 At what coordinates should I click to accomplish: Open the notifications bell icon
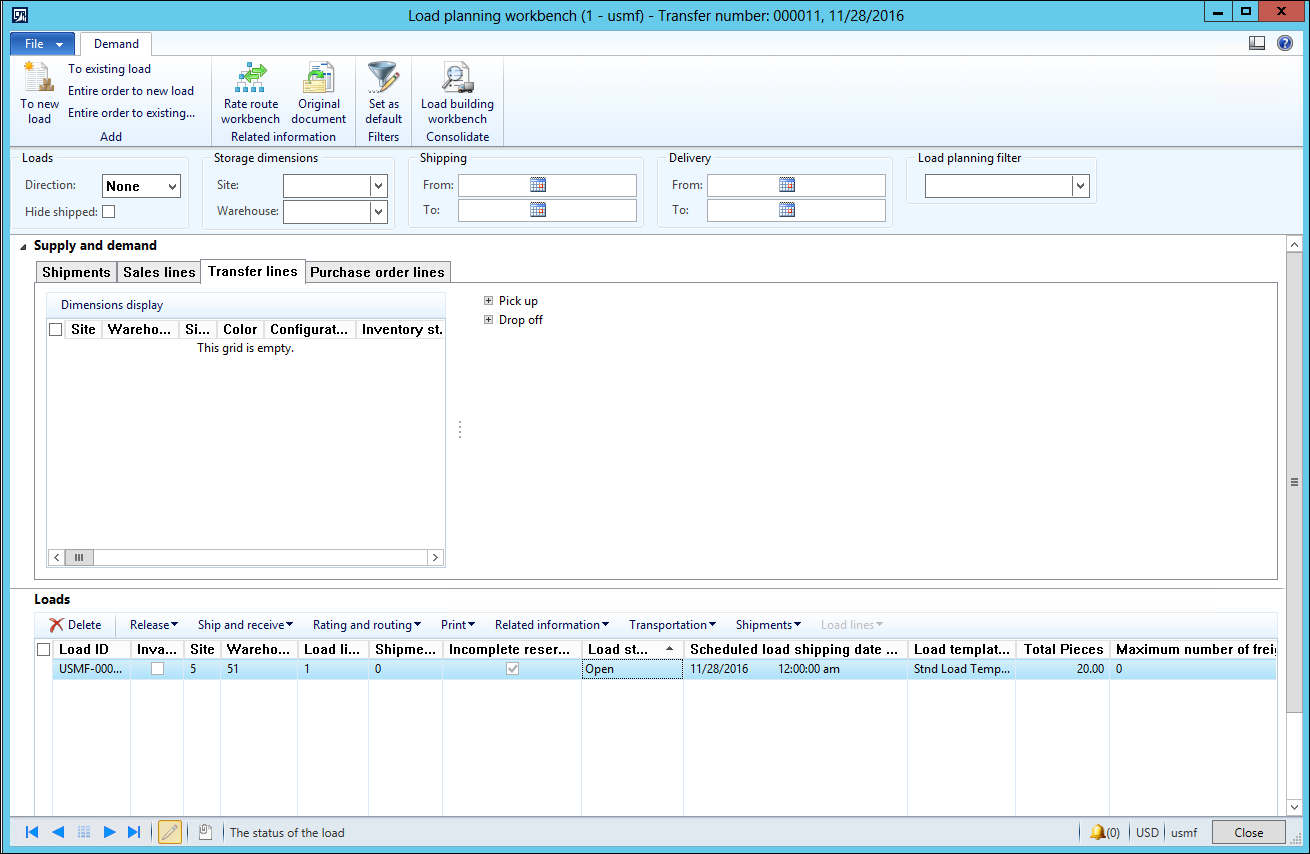tap(1098, 832)
